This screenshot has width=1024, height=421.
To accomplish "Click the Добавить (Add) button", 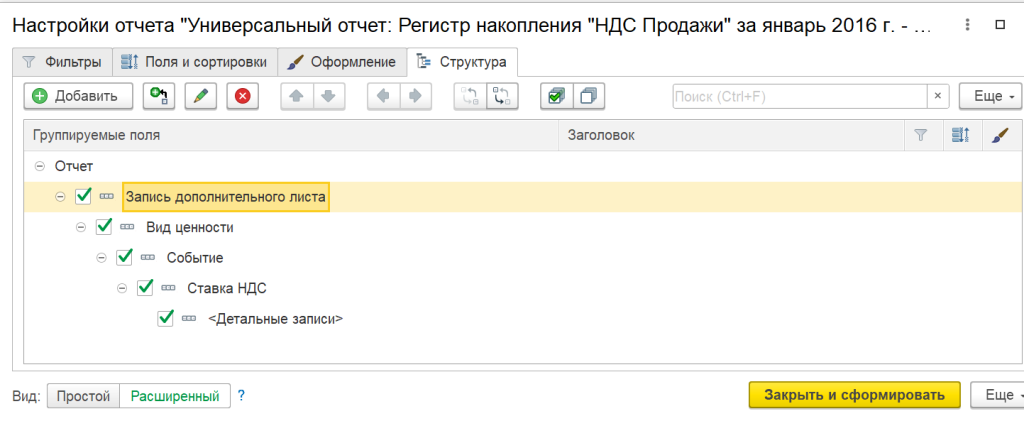I will coord(78,96).
